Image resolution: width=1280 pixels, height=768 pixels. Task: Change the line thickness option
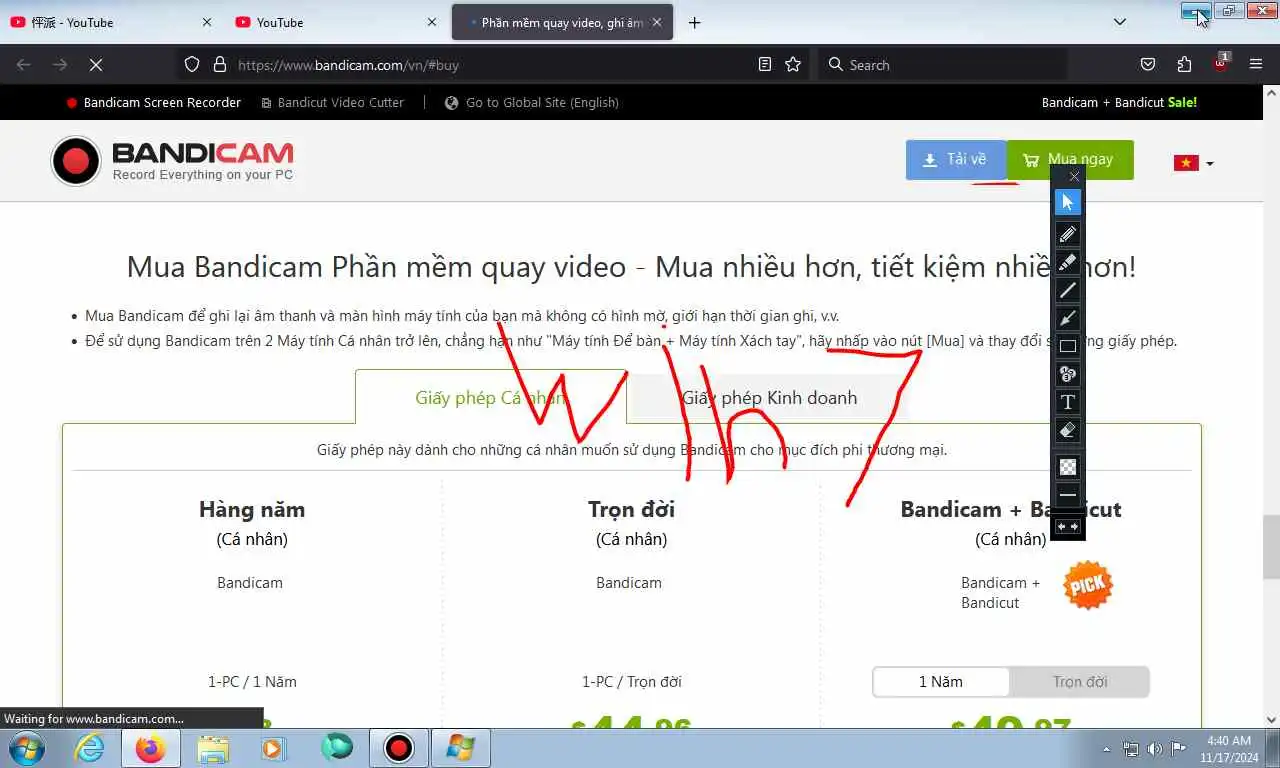pyautogui.click(x=1067, y=495)
